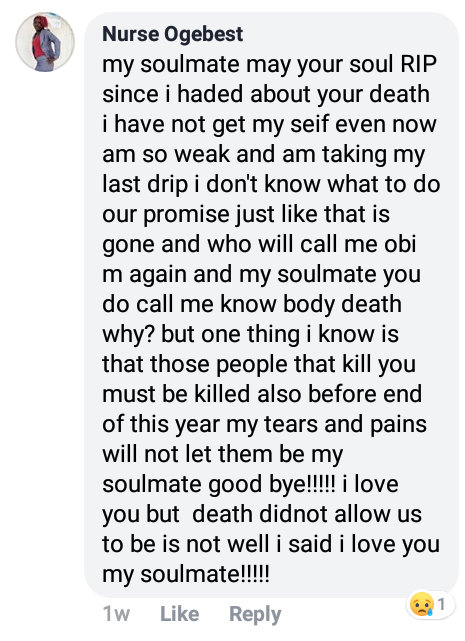Select the line 'gone and who will call me obi'

259,245
